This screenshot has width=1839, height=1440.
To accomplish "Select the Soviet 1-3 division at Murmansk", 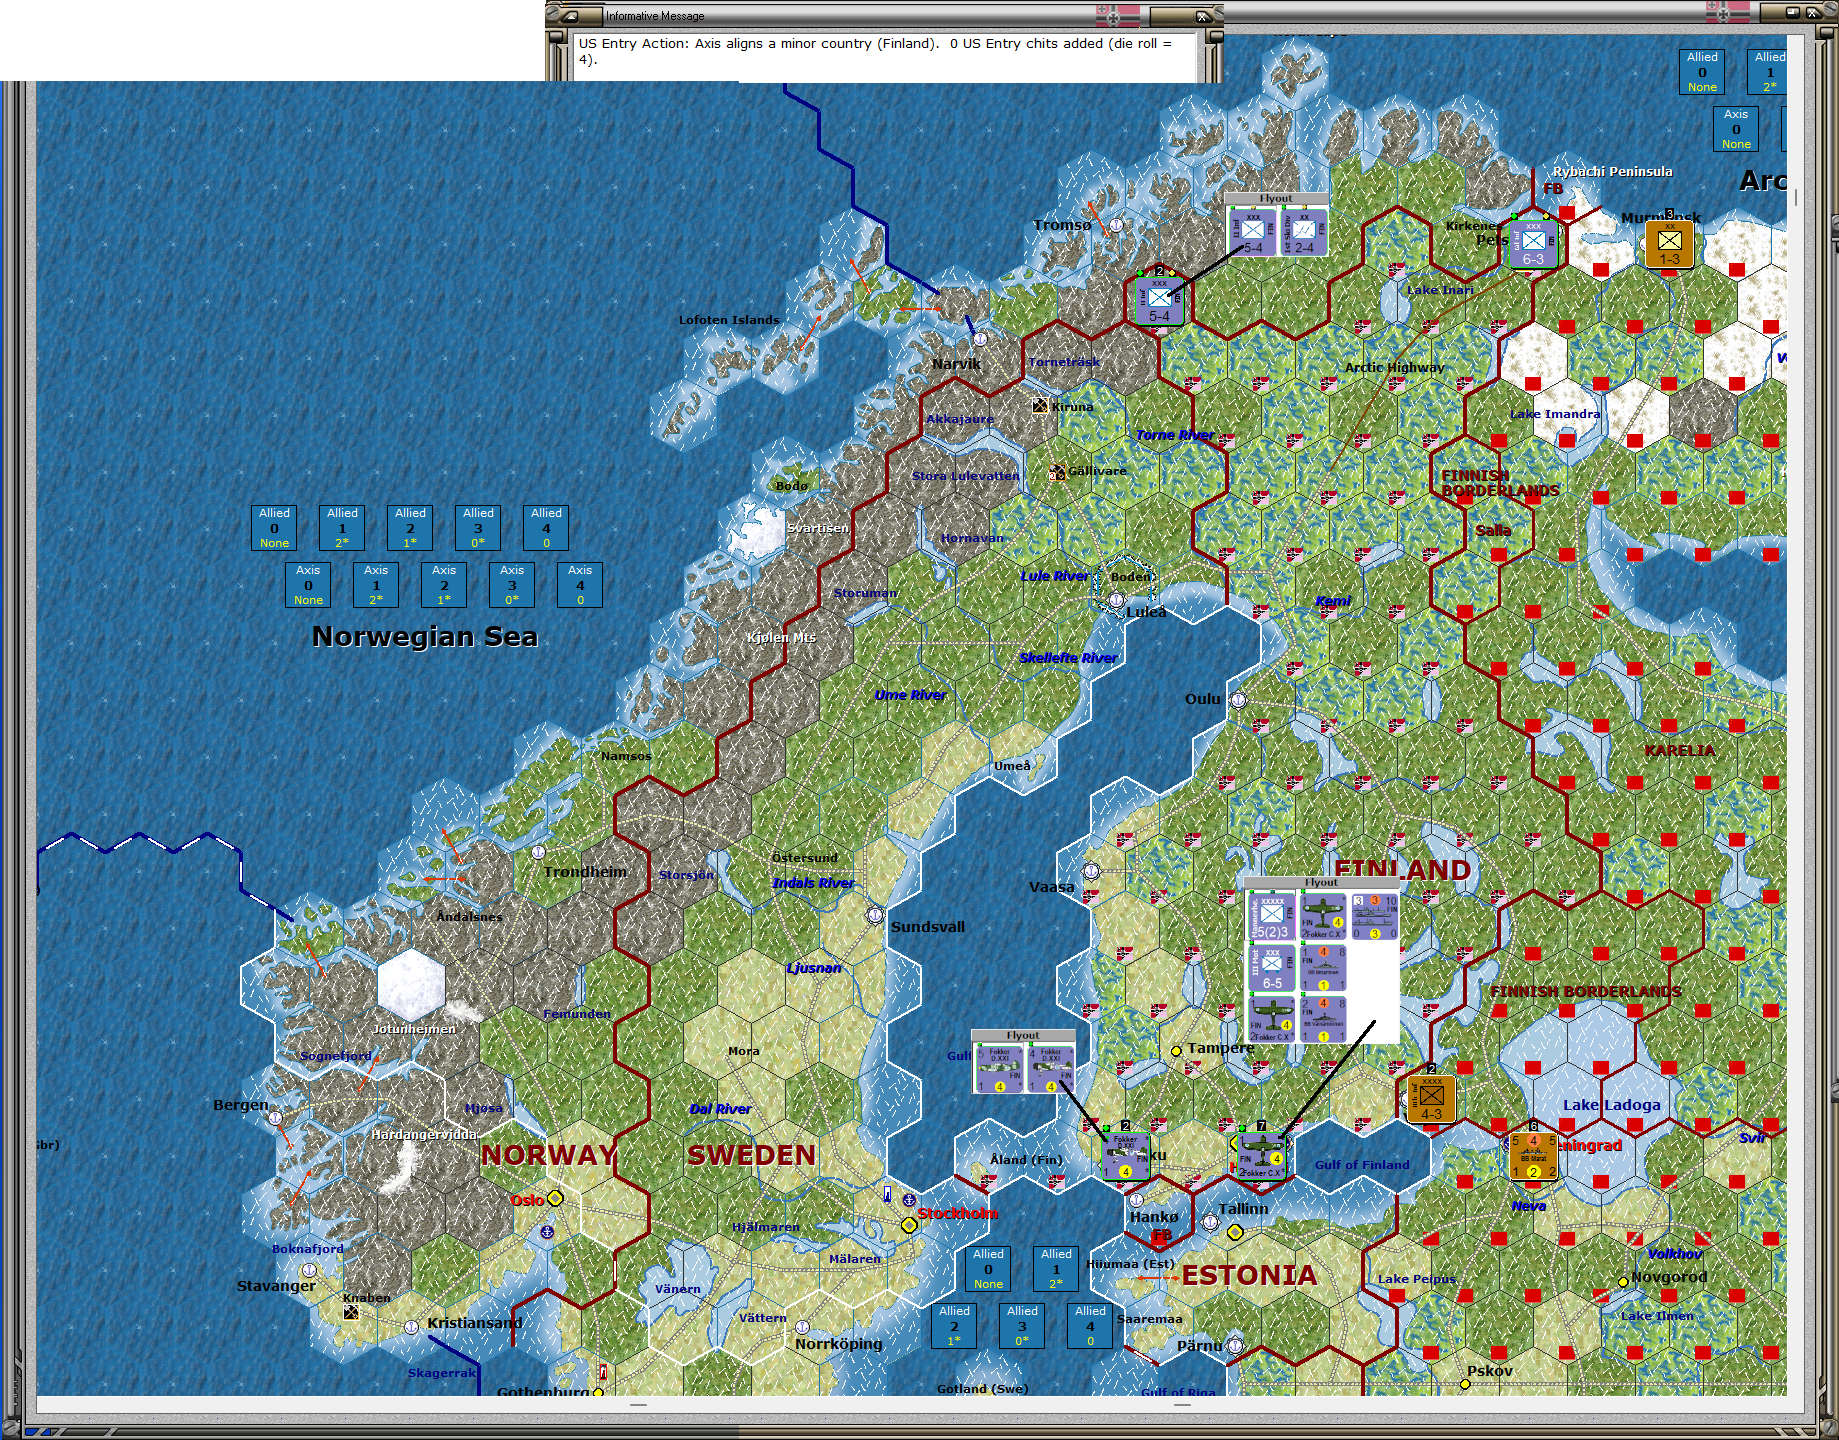I will click(x=1669, y=243).
